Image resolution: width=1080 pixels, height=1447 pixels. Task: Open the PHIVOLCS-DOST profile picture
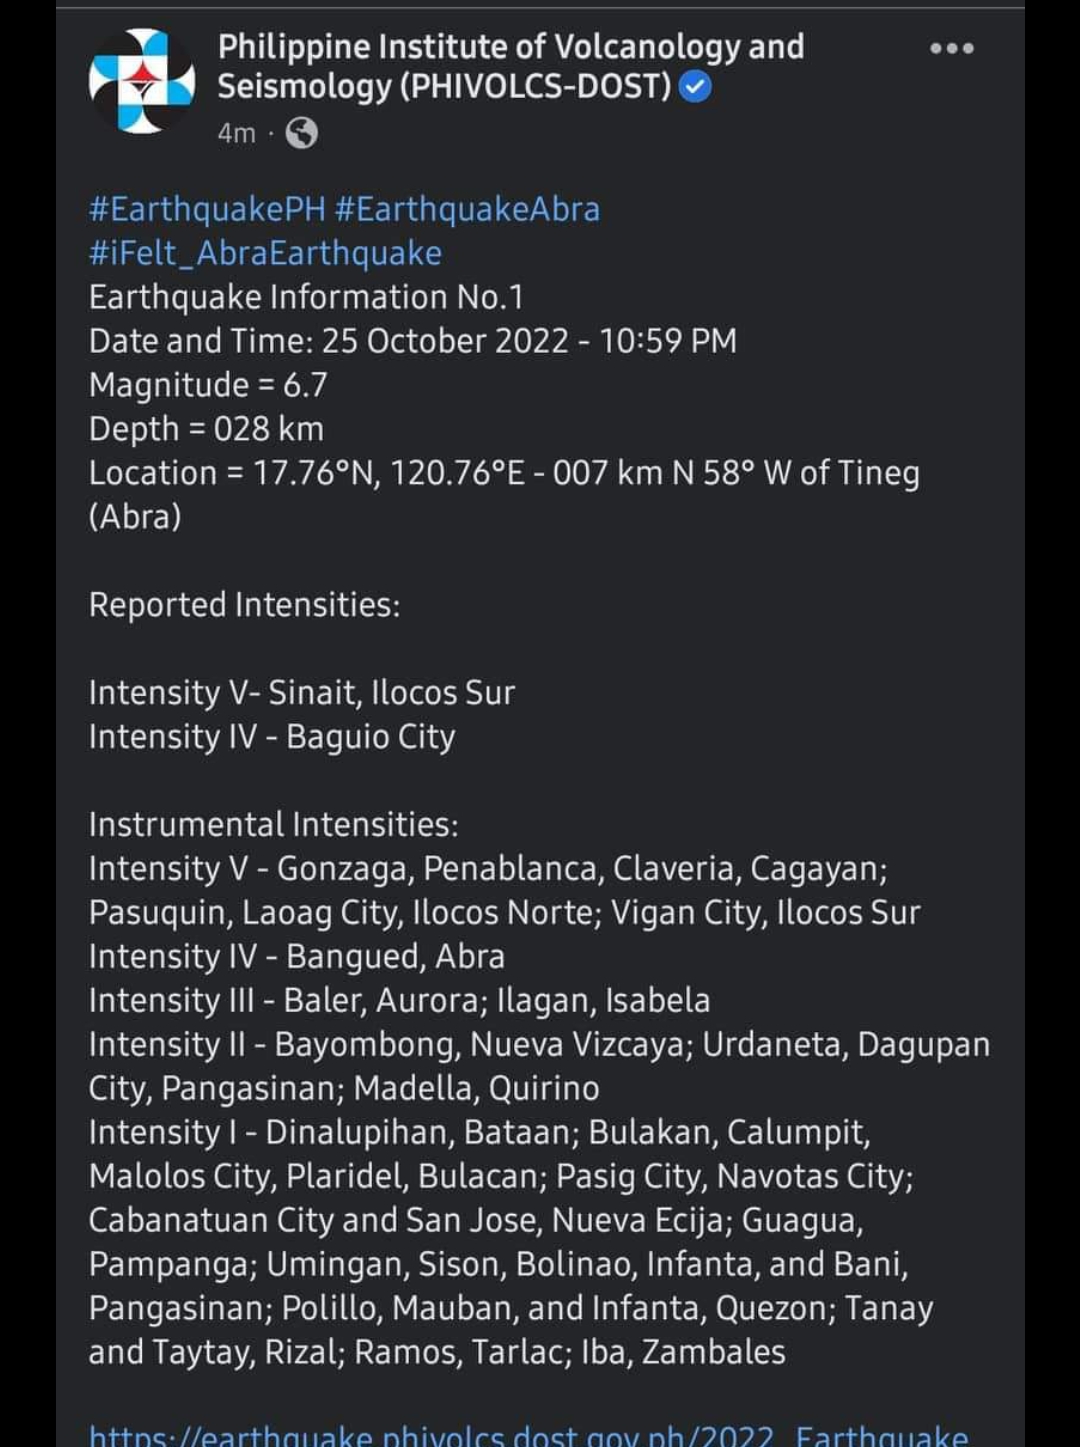coord(141,81)
